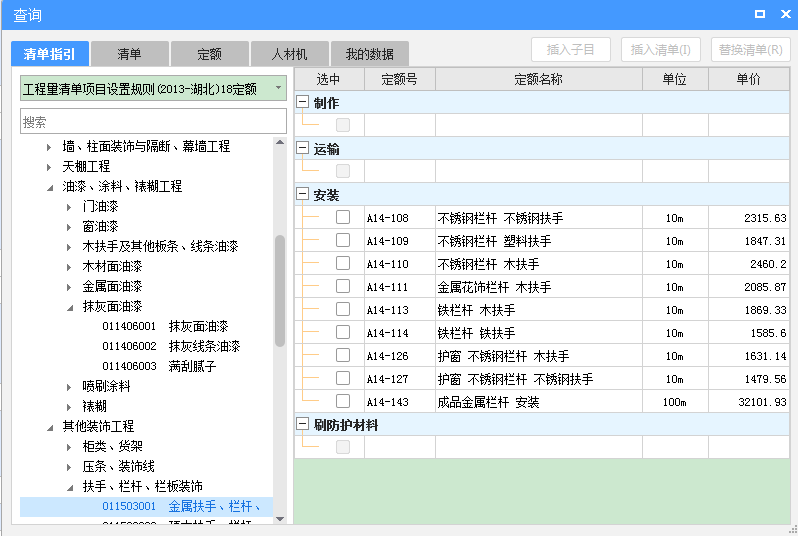Viewport: 798px width, 536px height.
Task: Click the 定额名称 column header
Action: pos(538,79)
